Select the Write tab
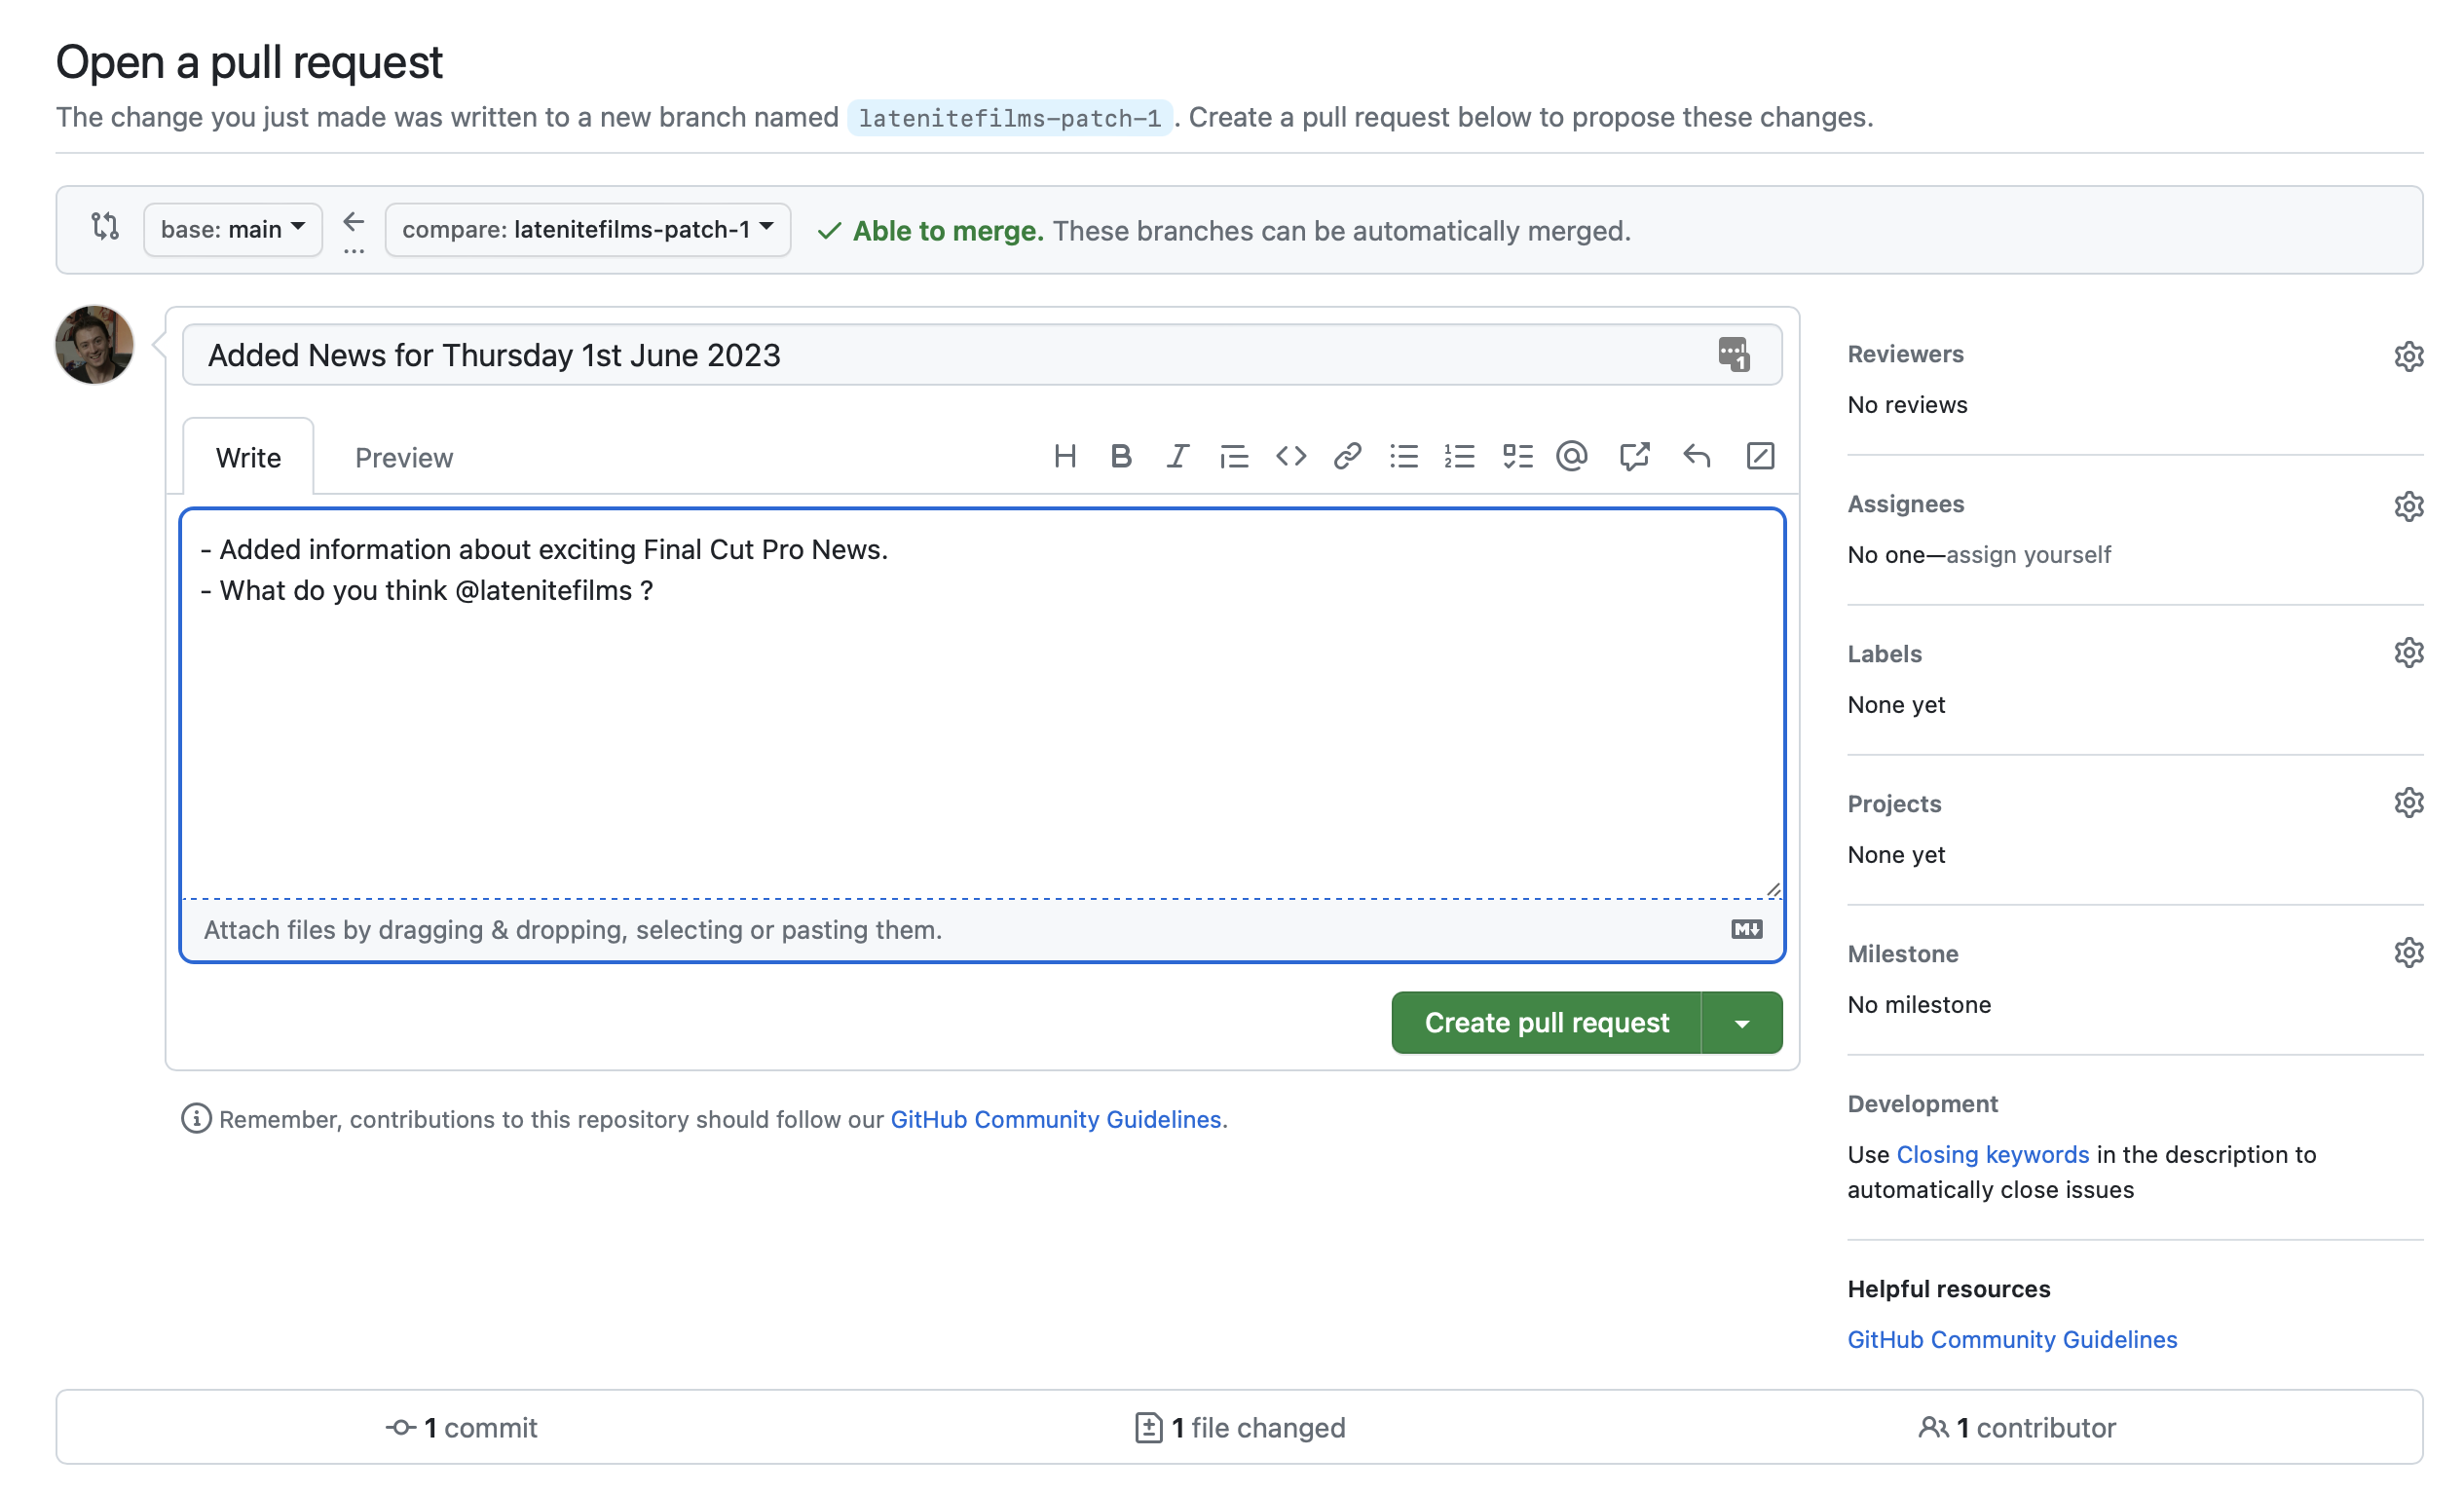 pos(248,458)
